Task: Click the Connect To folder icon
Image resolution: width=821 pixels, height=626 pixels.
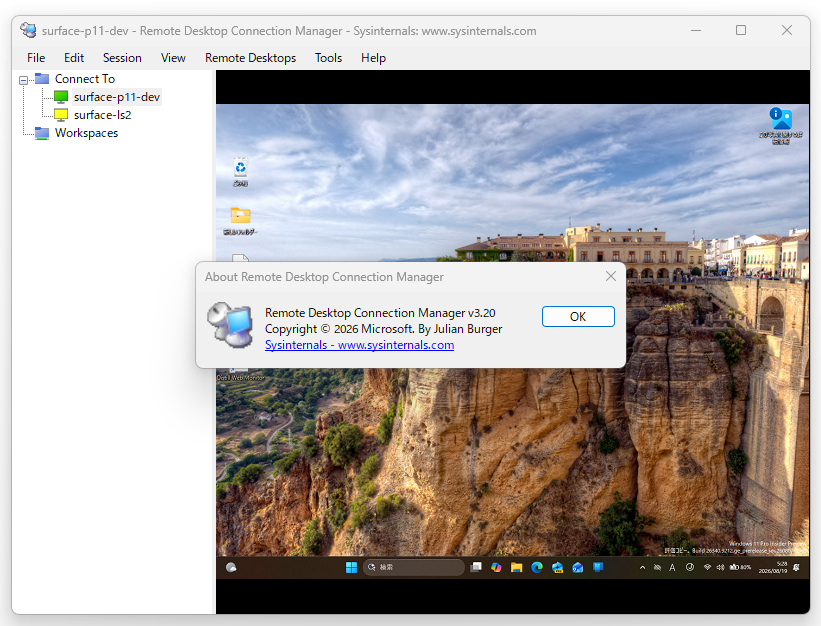Action: tap(42, 79)
